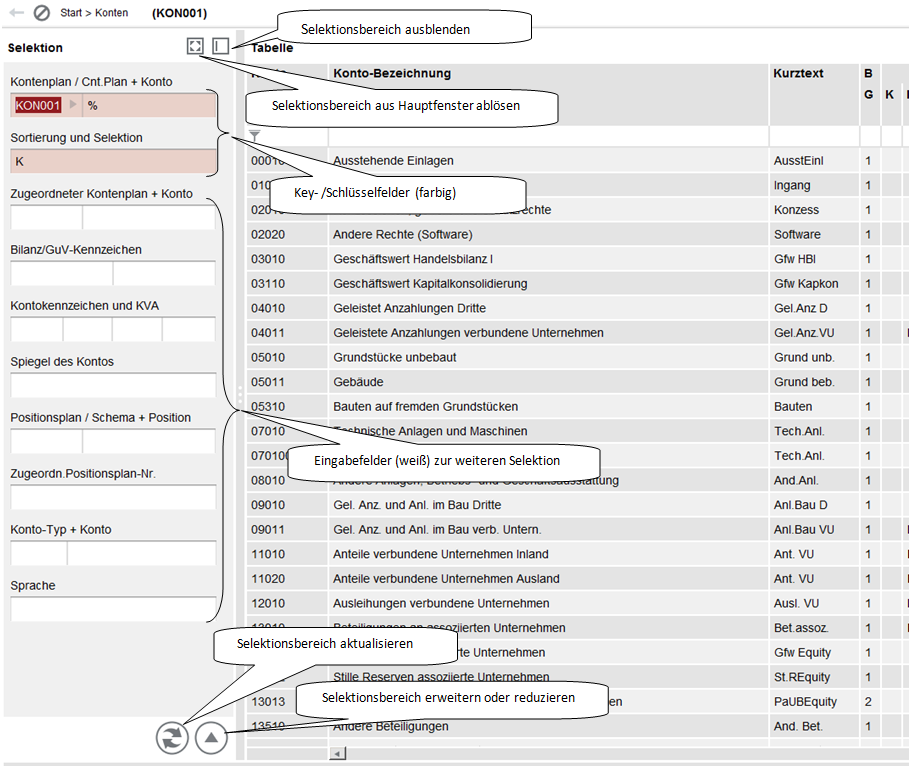Open the Konten breadcrumb link

point(111,13)
